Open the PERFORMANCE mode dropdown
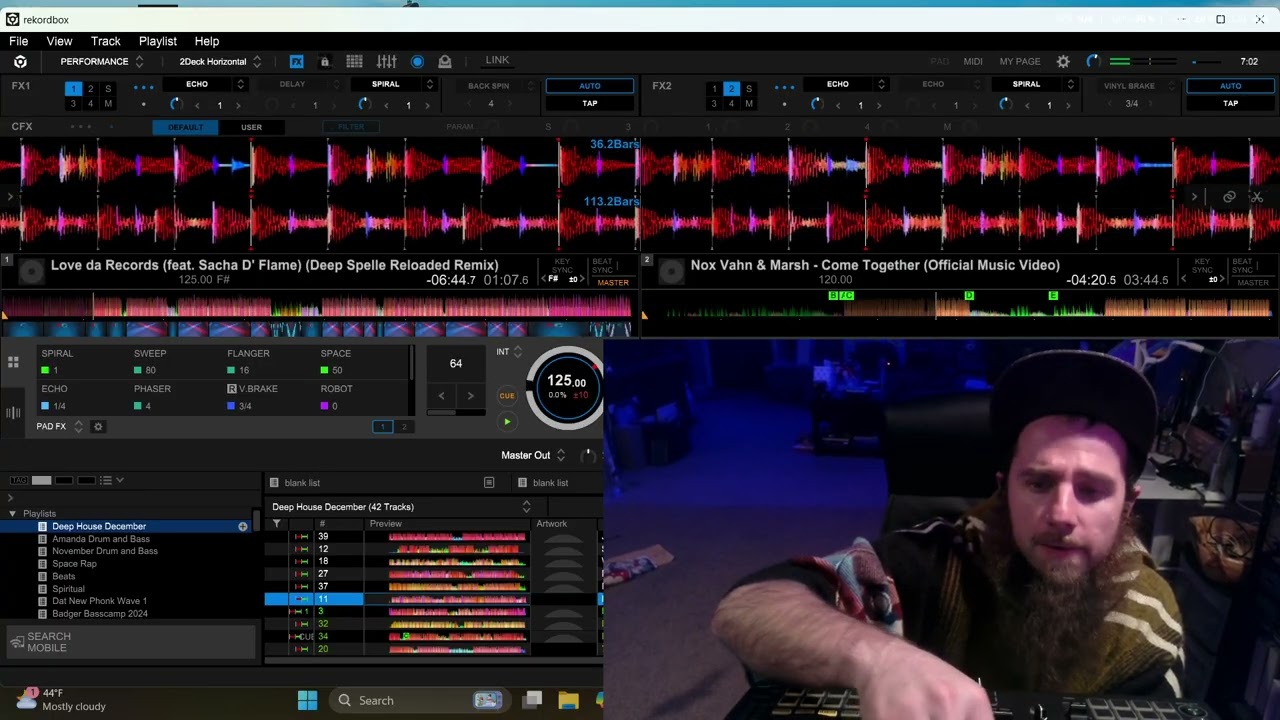Screen dimensions: 1280x720 (x=102, y=62)
